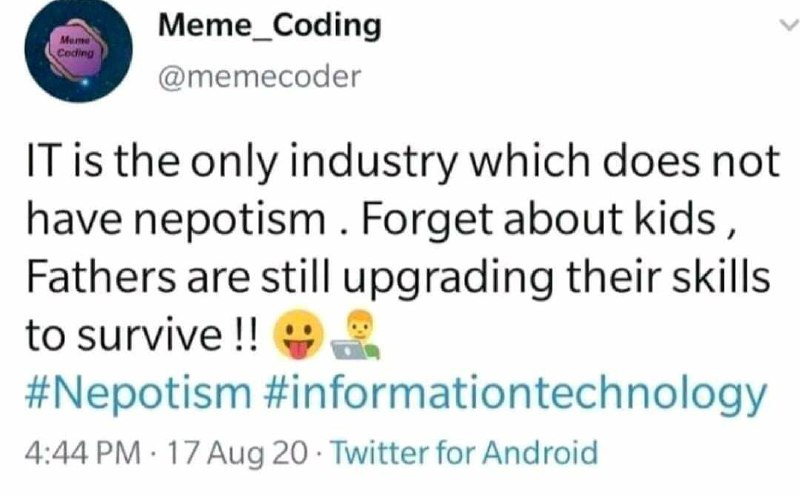Open the Meme_Coding profile avatar
This screenshot has width=800, height=496.
(79, 49)
